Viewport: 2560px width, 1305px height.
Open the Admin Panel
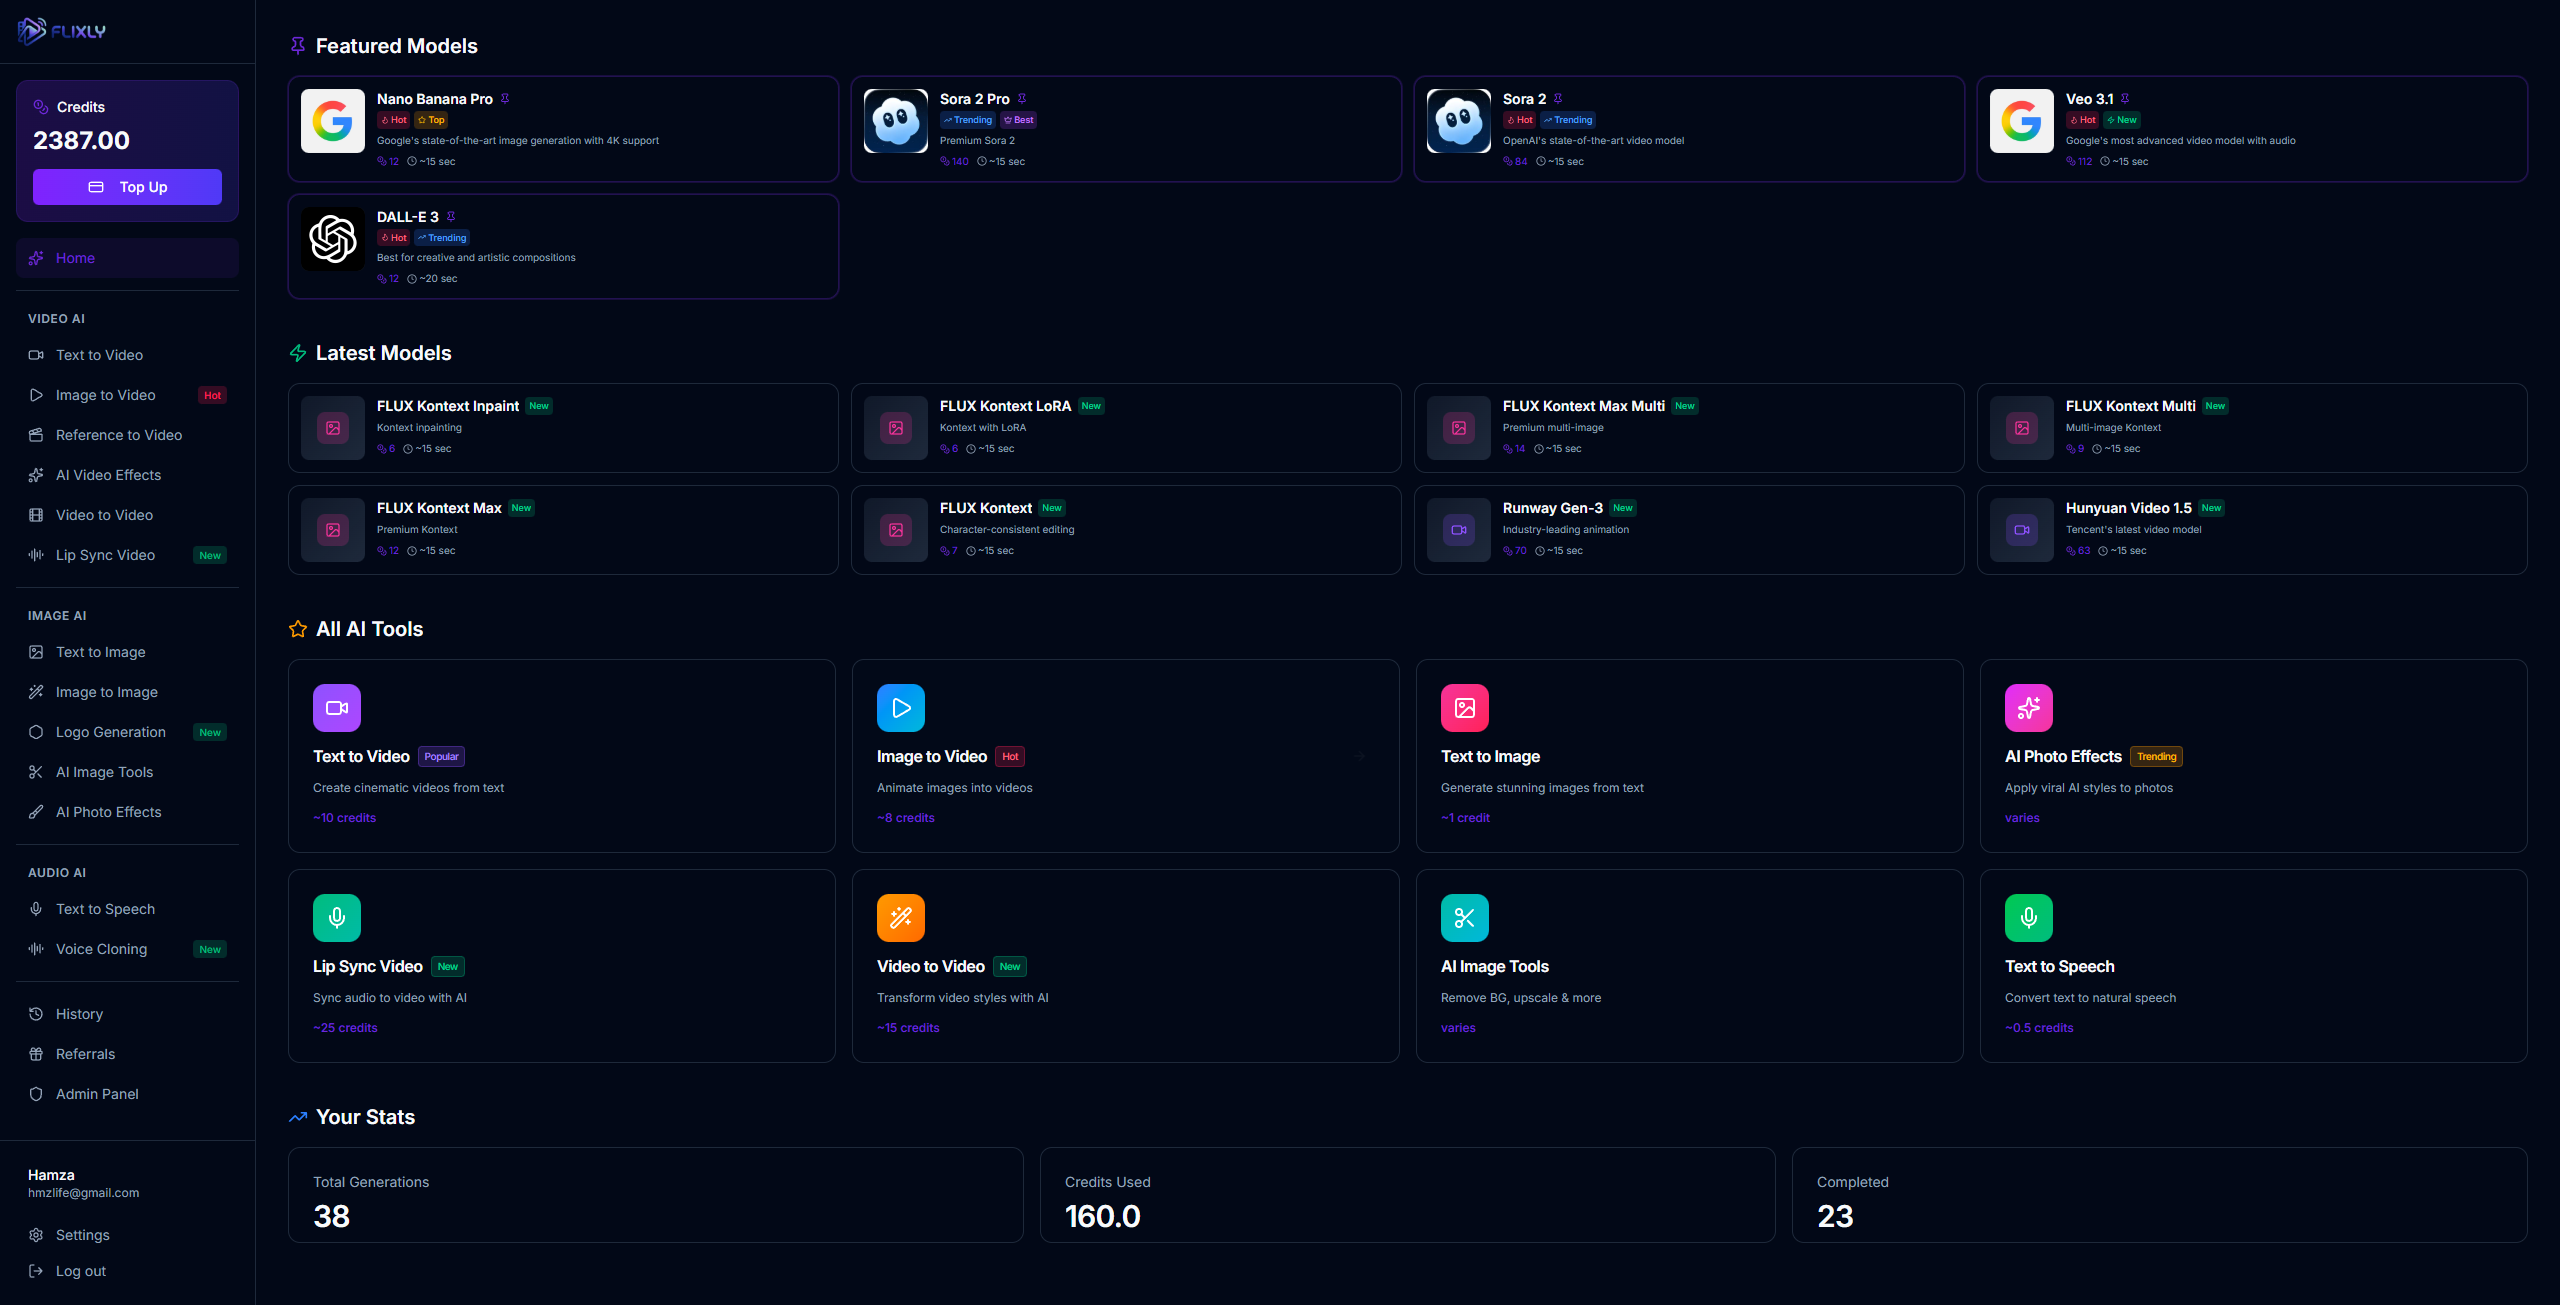coord(97,1094)
